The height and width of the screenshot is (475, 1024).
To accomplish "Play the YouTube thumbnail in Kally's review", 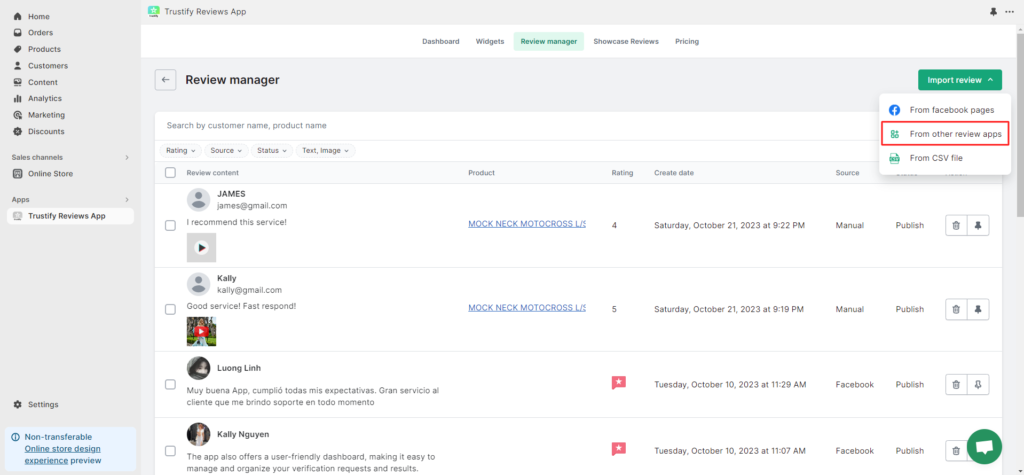I will [x=201, y=331].
